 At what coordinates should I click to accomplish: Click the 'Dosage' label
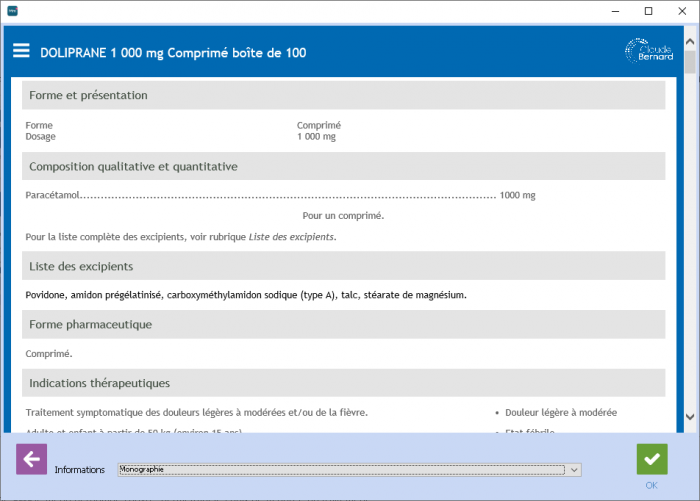pyautogui.click(x=41, y=137)
